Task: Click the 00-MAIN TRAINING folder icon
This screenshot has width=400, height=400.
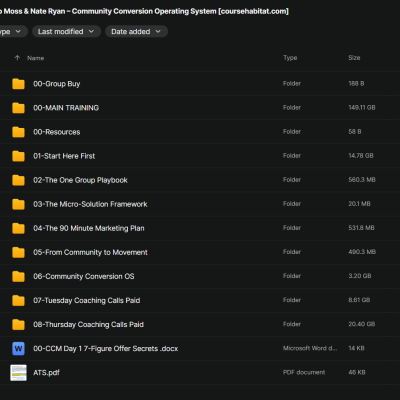Action: pyautogui.click(x=18, y=108)
